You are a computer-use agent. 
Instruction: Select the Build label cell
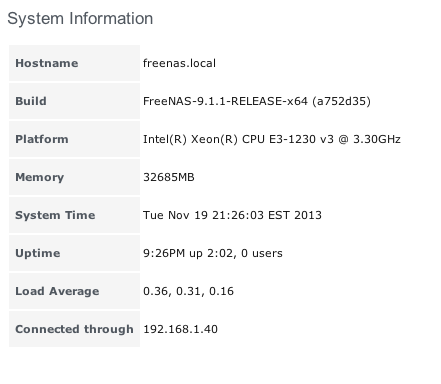coord(74,101)
